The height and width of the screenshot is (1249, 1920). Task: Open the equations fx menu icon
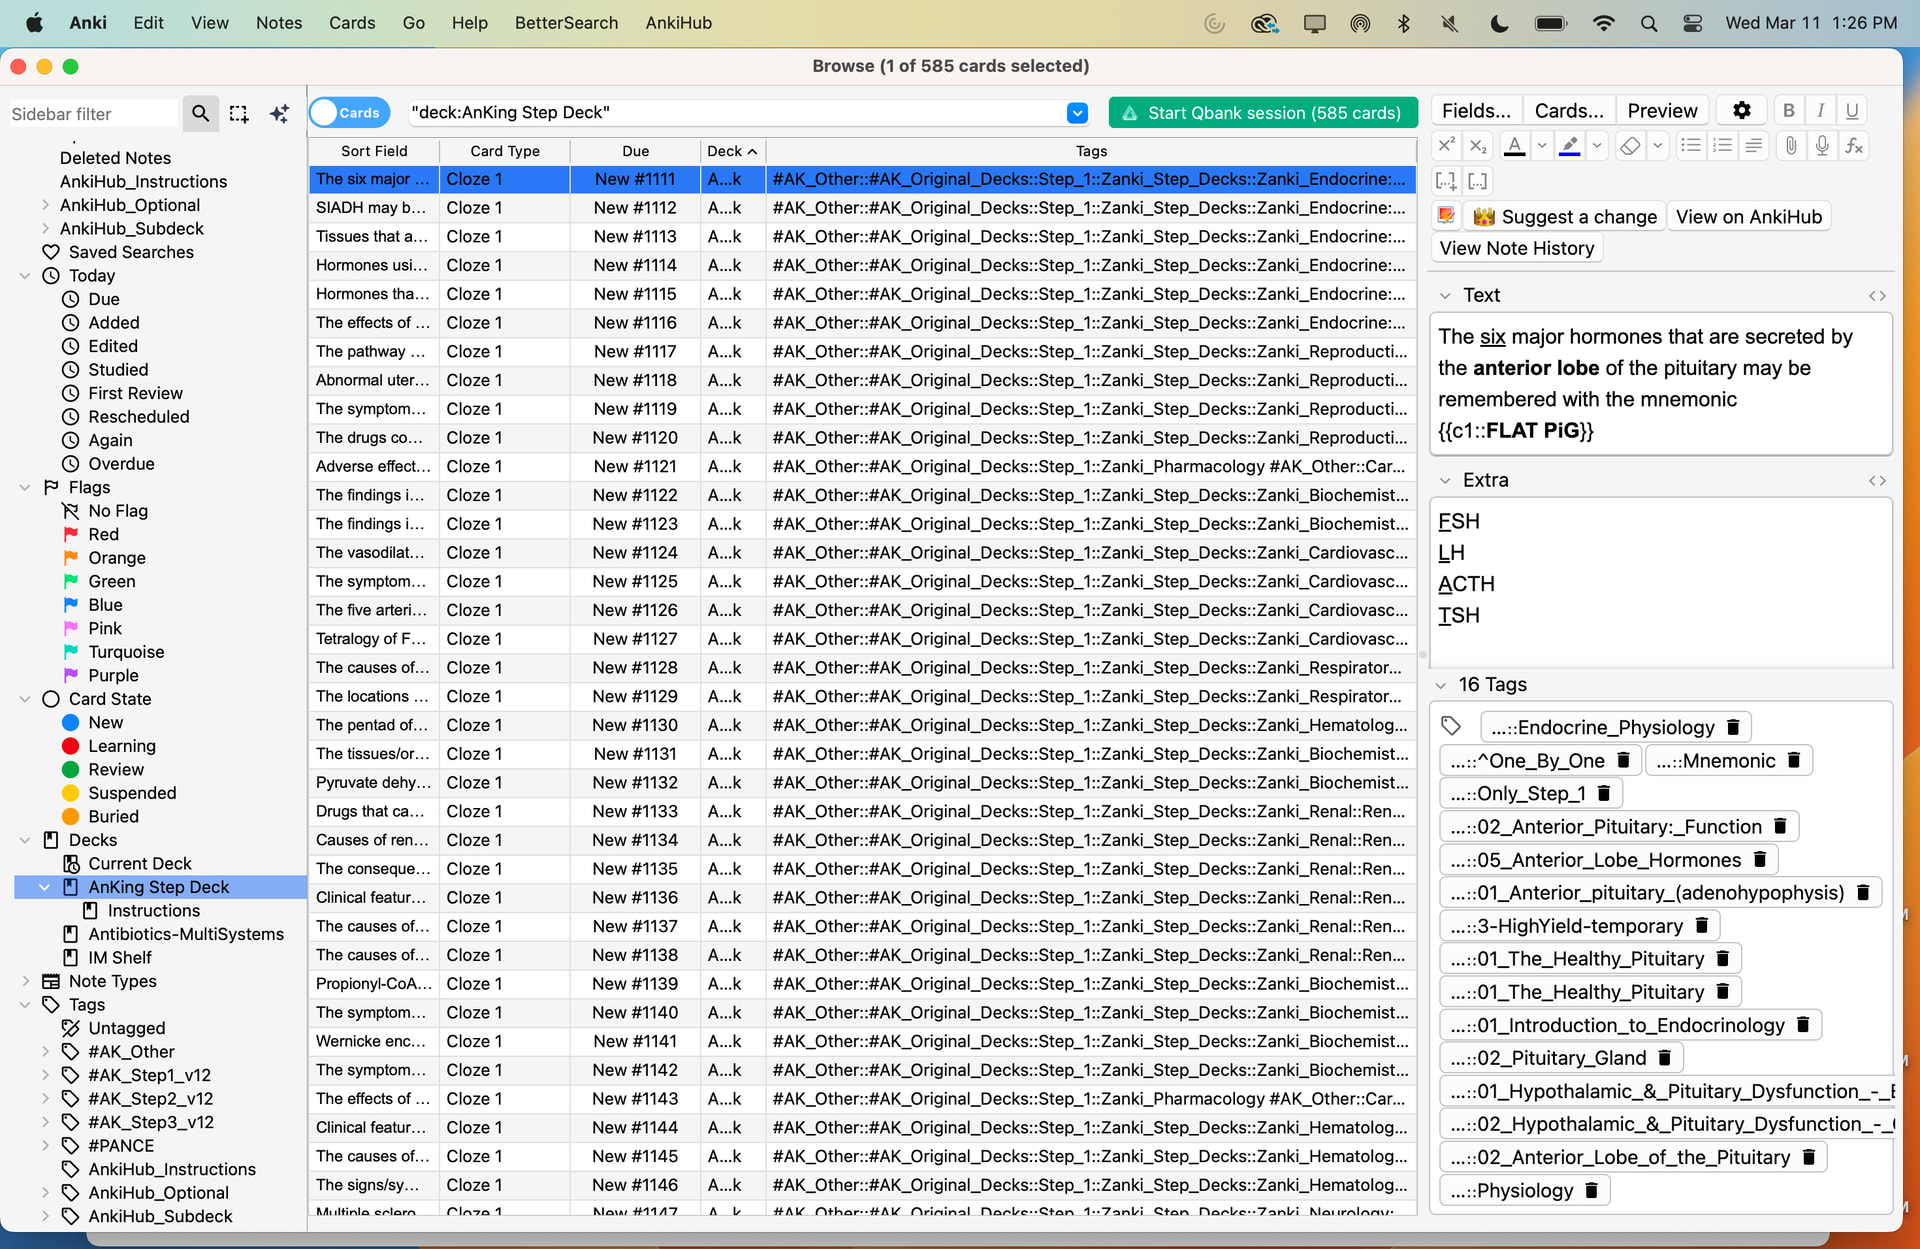tap(1854, 147)
